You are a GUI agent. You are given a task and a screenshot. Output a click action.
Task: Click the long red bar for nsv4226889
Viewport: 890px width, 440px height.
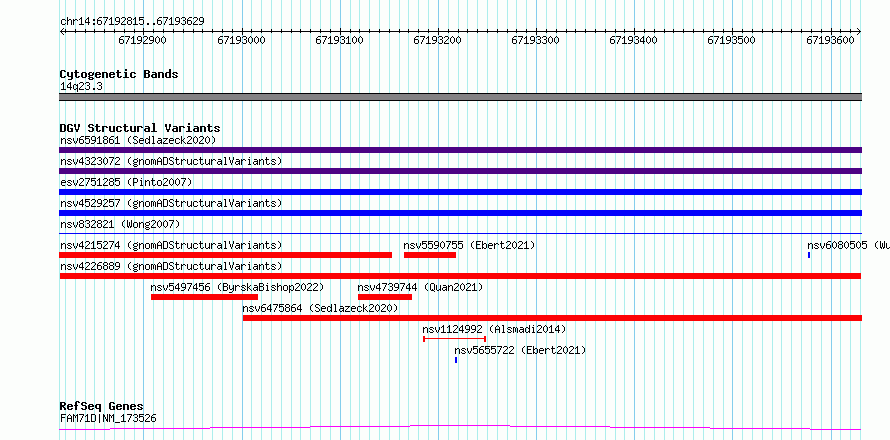click(460, 276)
